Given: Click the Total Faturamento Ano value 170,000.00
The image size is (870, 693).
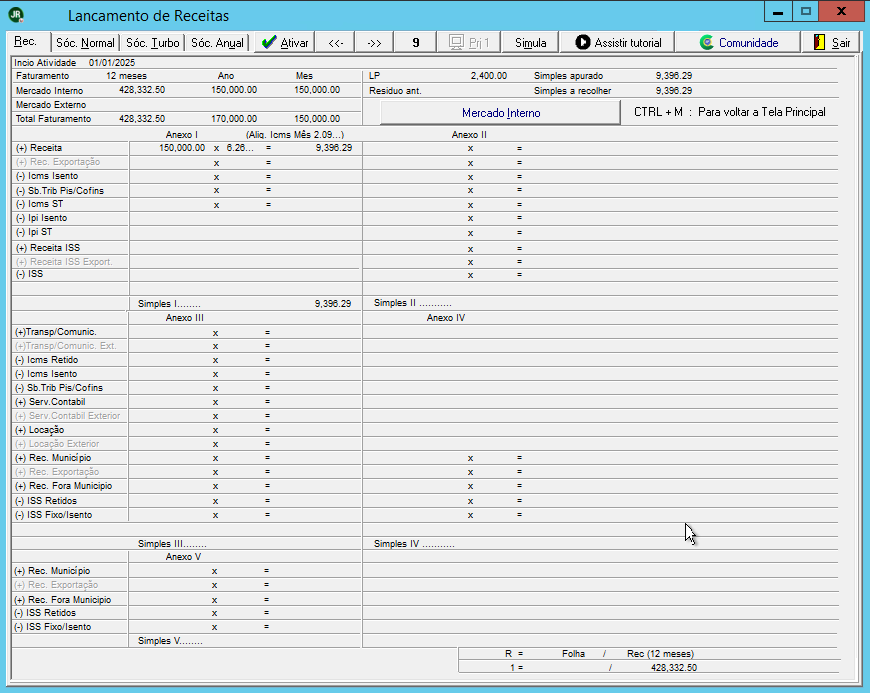Looking at the screenshot, I should pyautogui.click(x=234, y=119).
